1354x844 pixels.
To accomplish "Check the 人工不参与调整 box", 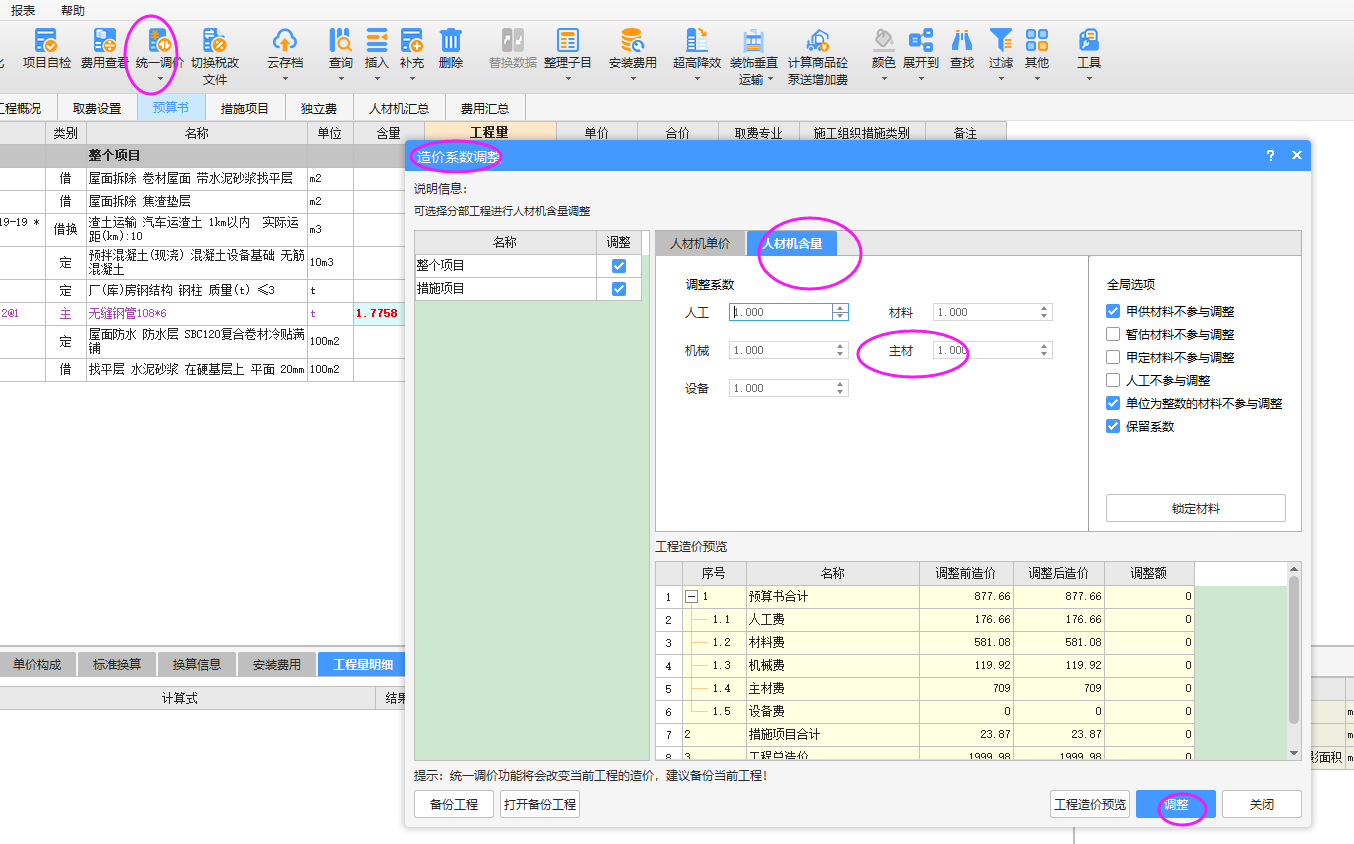I will pos(1113,381).
